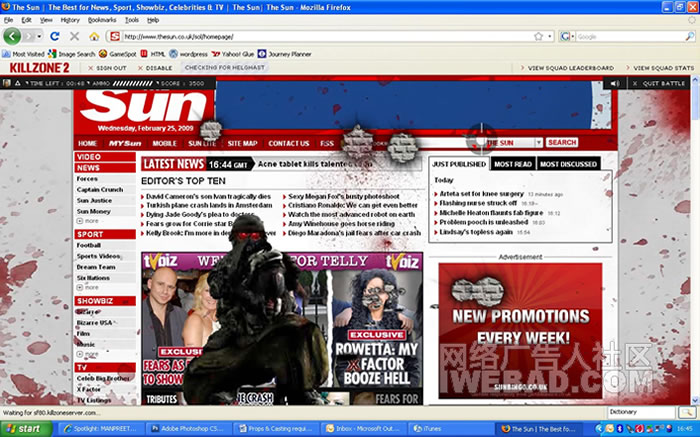Screen dimensions: 700x437
Task: Expand 'more' under the News section
Action: (x=88, y=221)
